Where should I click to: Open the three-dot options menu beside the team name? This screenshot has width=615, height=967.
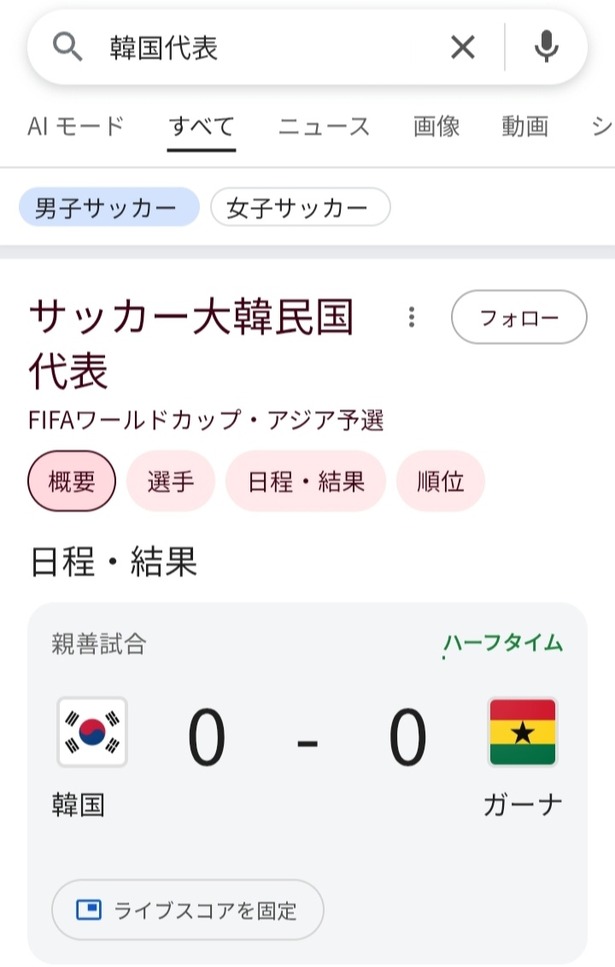(410, 316)
